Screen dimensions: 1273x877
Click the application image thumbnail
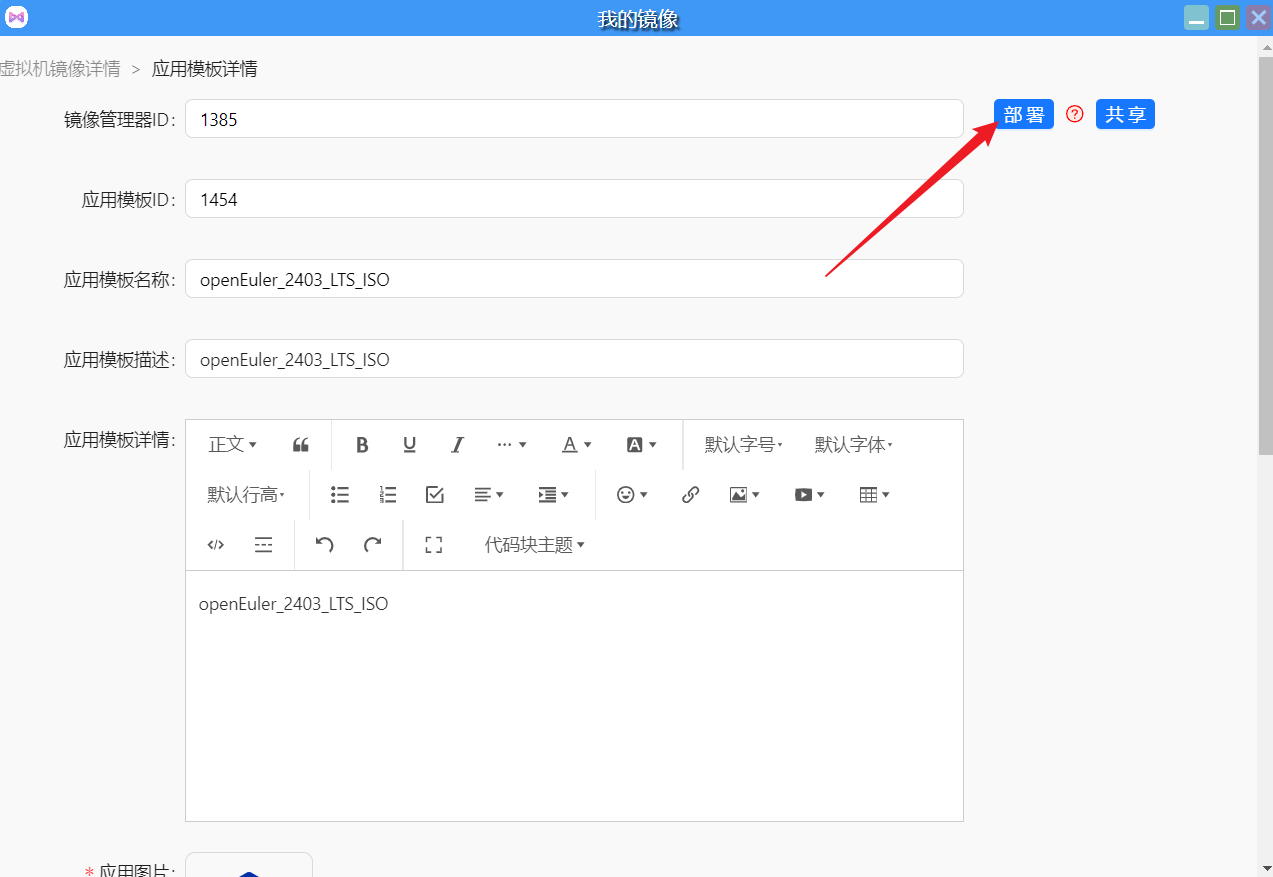tap(249, 865)
